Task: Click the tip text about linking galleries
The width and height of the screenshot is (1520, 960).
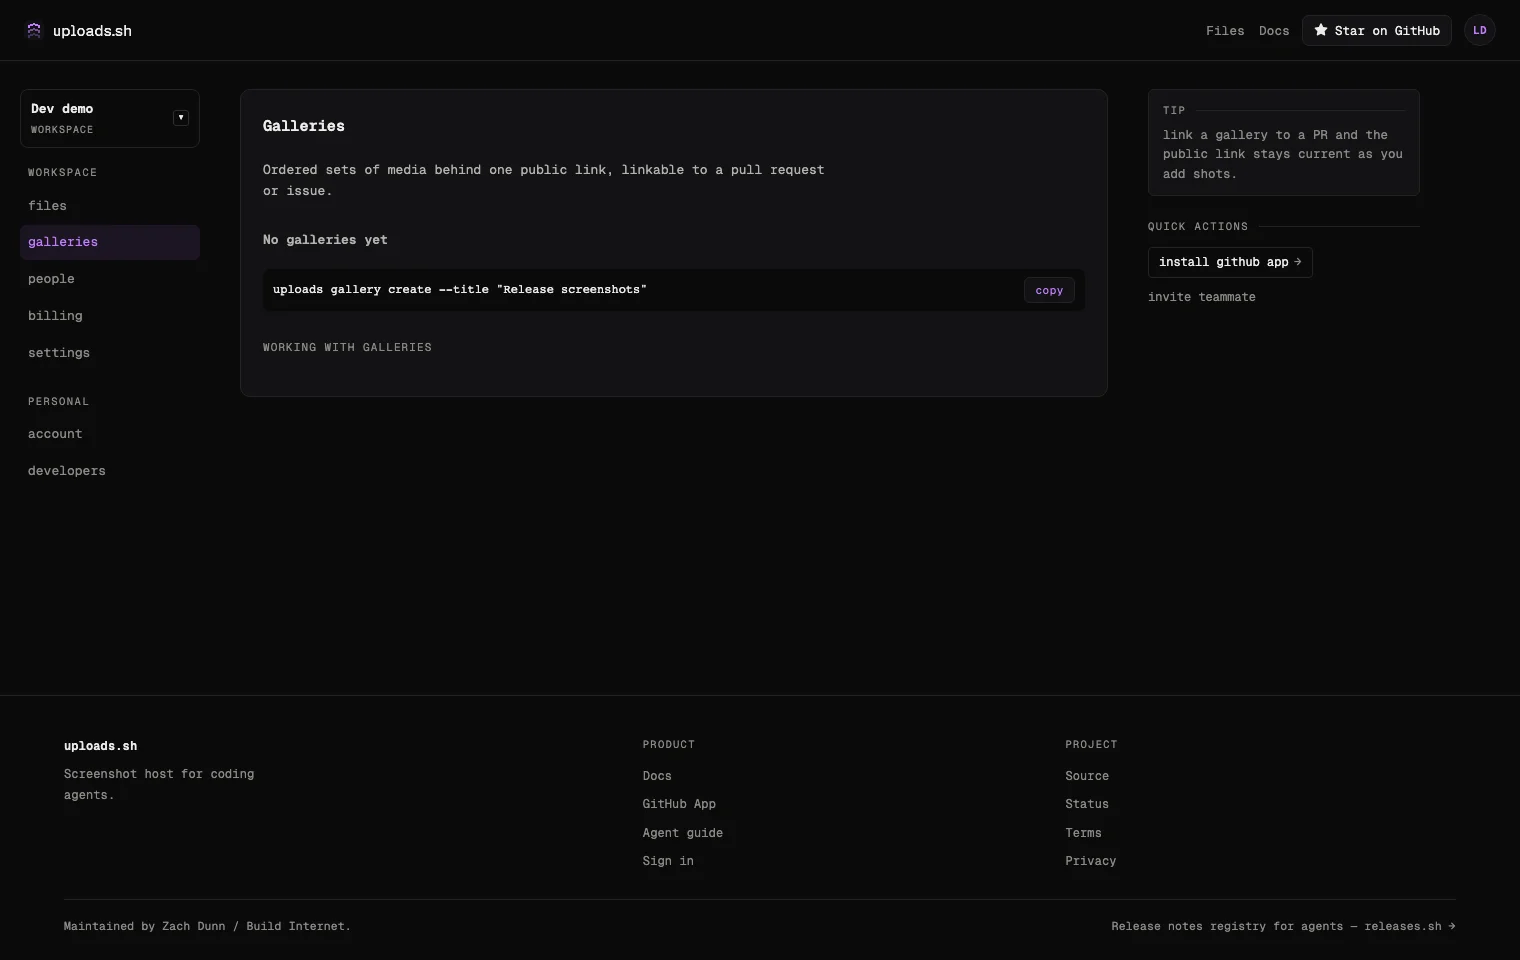Action: click(x=1283, y=154)
